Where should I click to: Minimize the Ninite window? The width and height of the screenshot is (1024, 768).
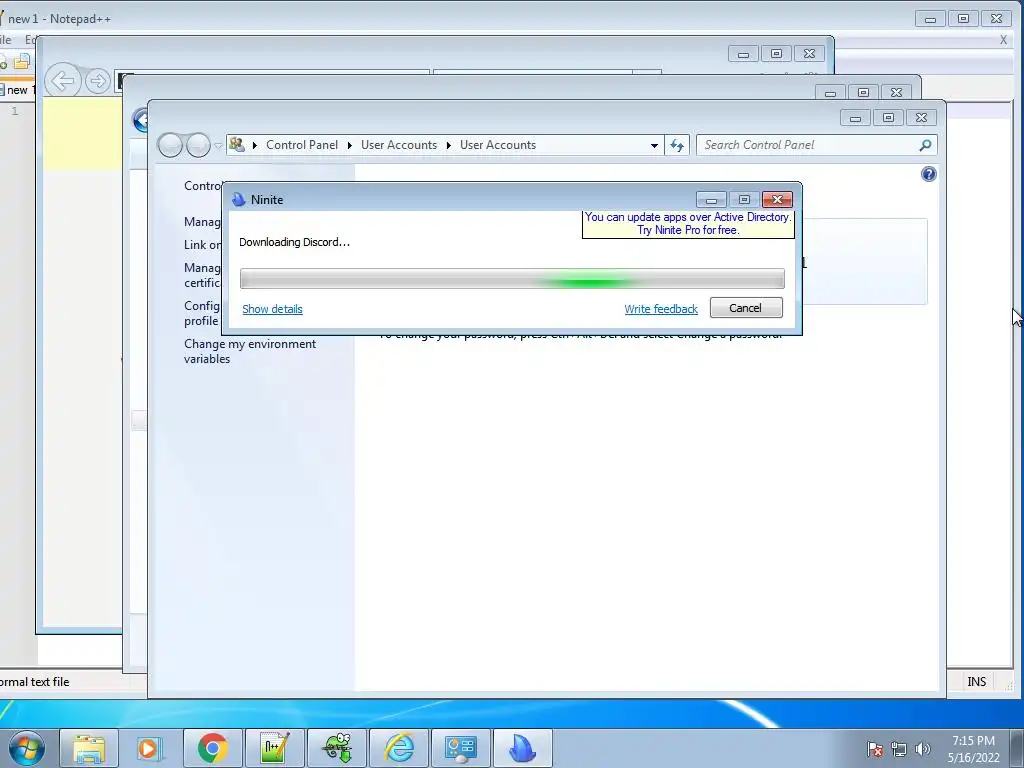[712, 200]
